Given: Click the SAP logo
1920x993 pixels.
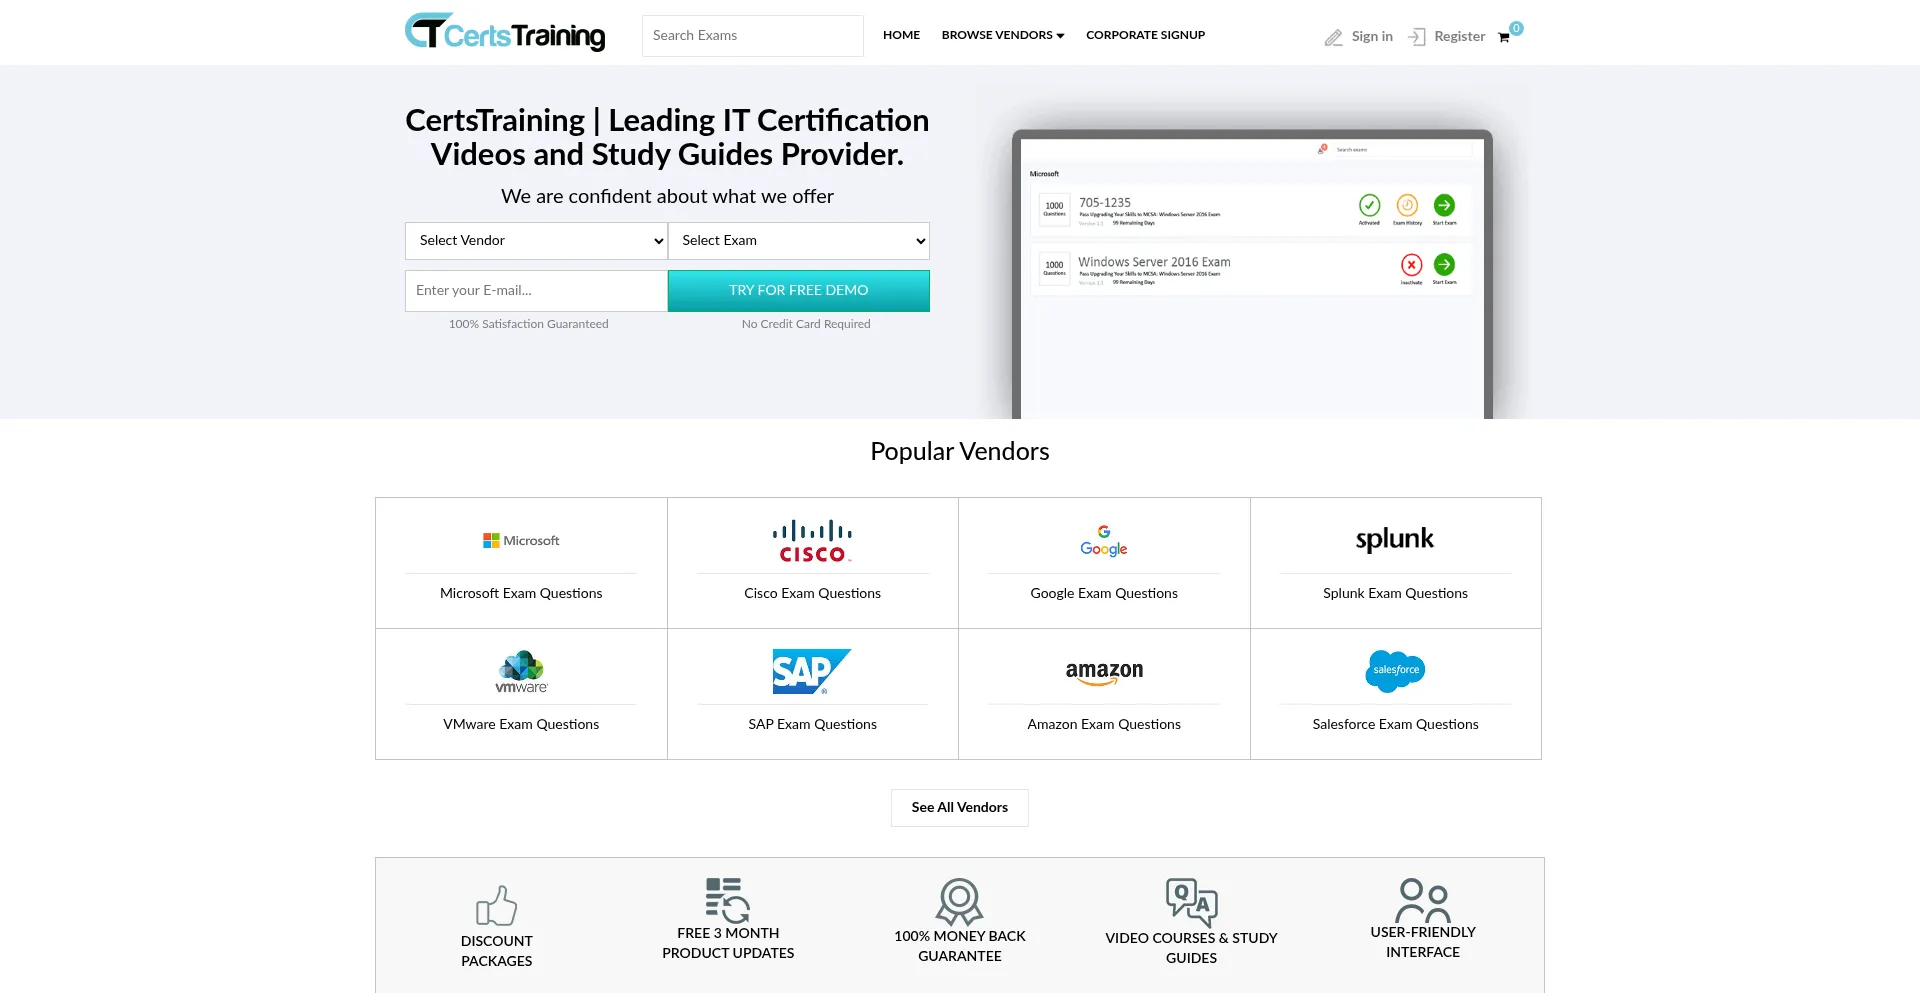Looking at the screenshot, I should pyautogui.click(x=811, y=671).
